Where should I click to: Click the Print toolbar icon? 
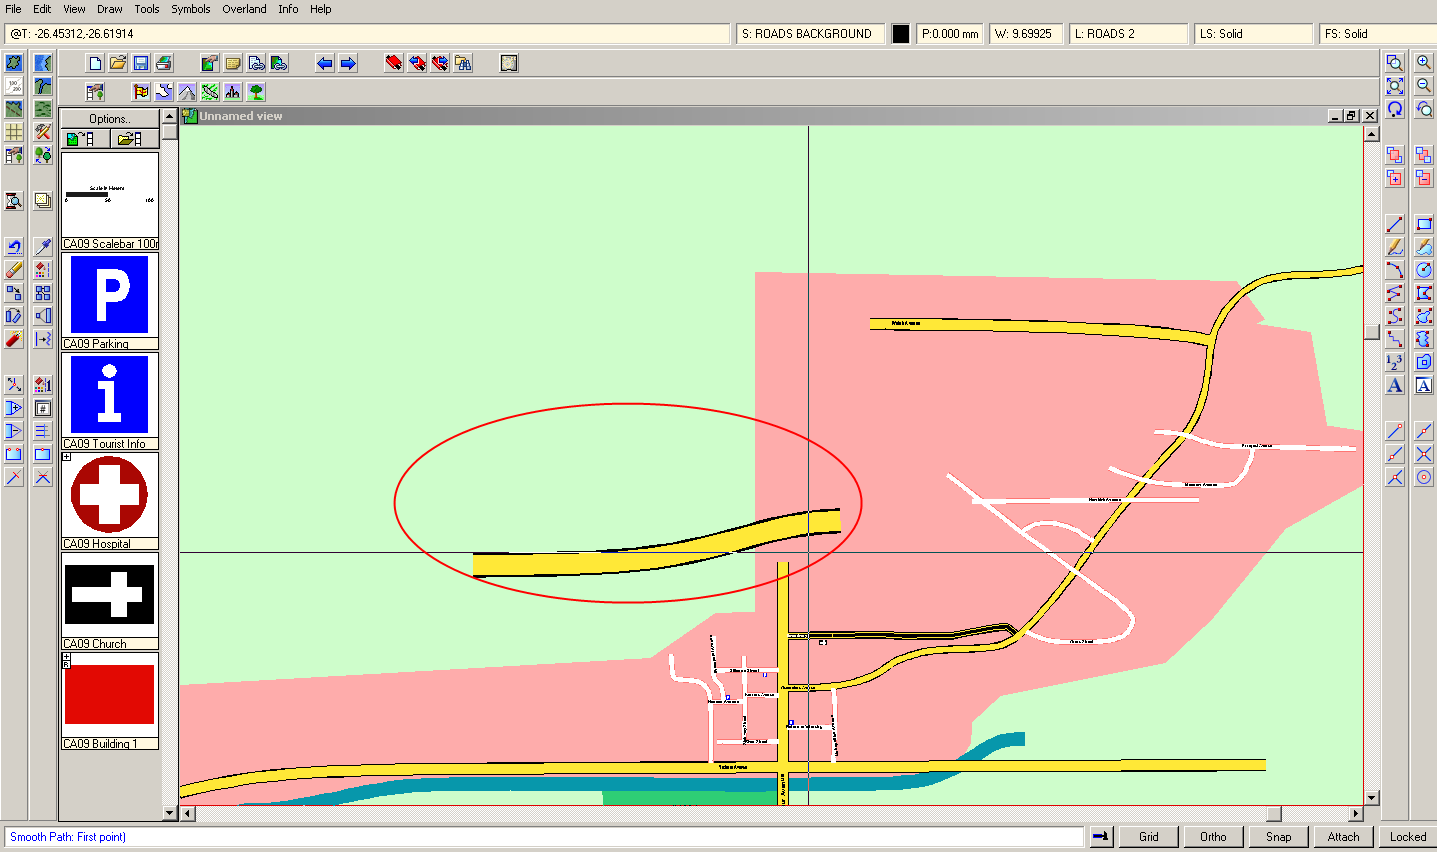pos(162,62)
